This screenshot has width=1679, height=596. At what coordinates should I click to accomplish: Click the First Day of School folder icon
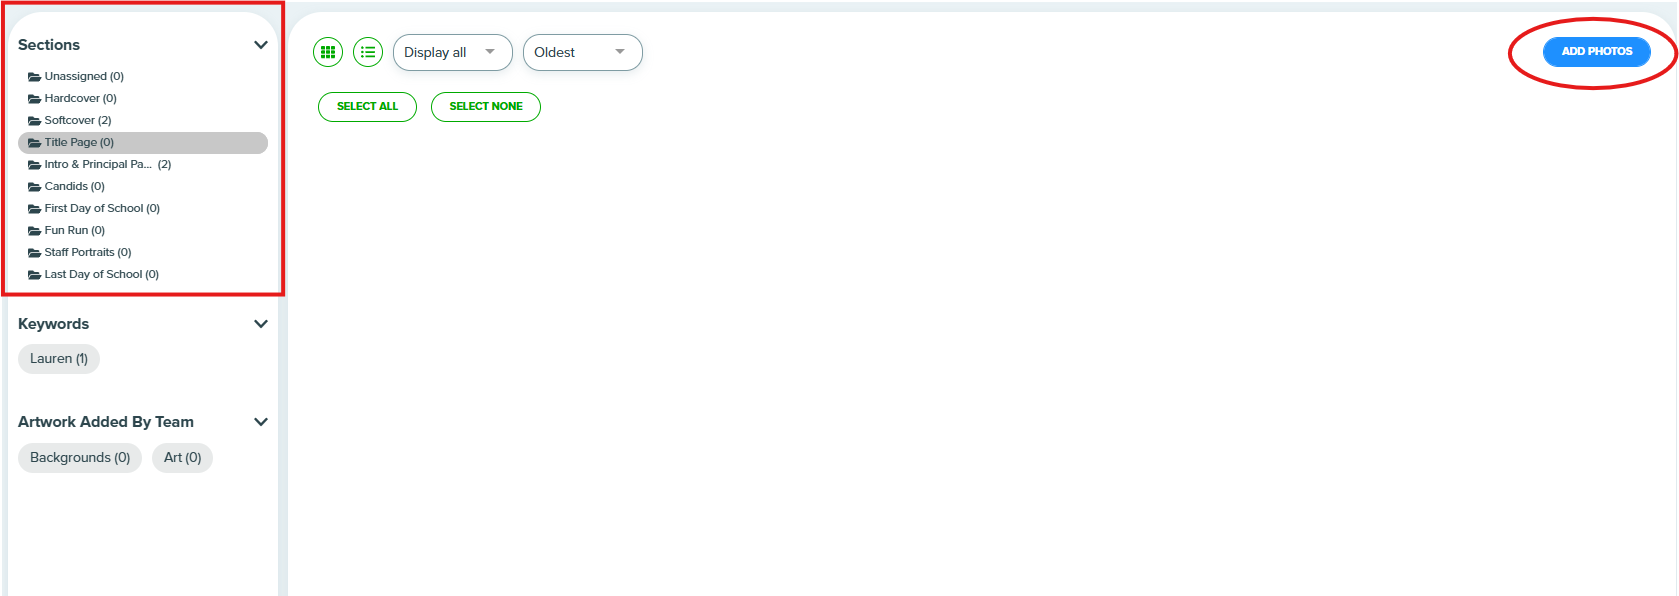click(34, 209)
